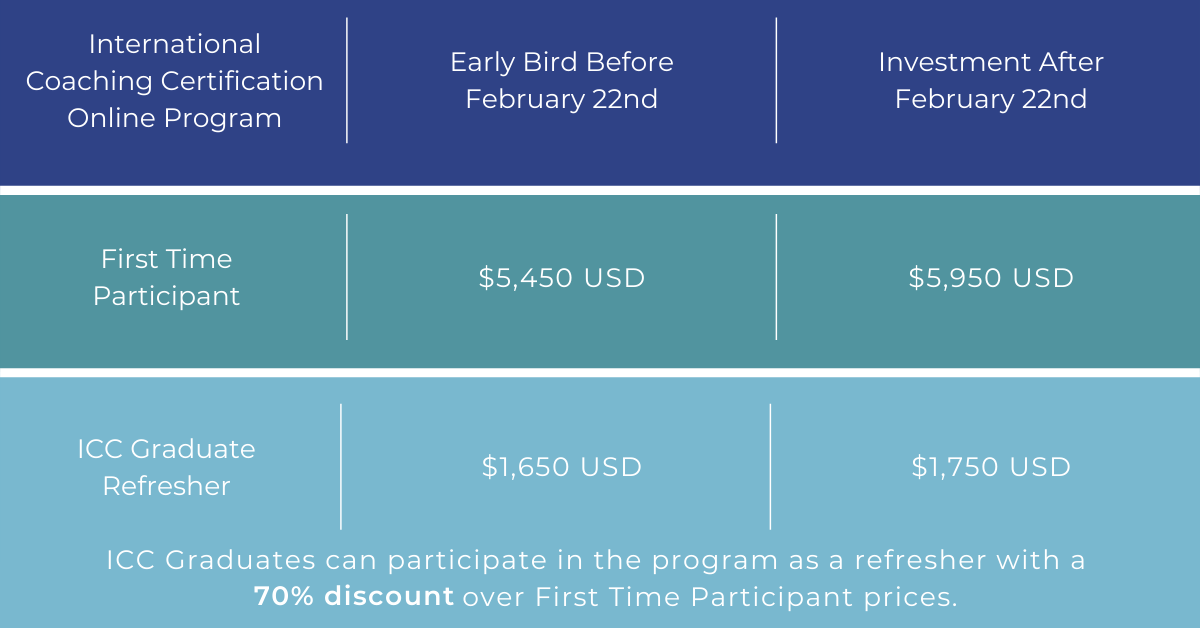The image size is (1200, 628).
Task: Click divider between $5,450 USD and $5,950 USD
Action: pos(776,277)
